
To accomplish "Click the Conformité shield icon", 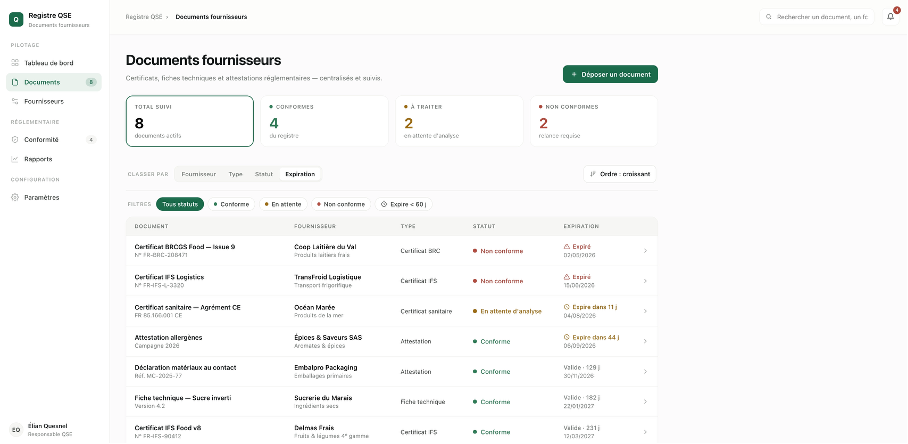I will [x=16, y=140].
